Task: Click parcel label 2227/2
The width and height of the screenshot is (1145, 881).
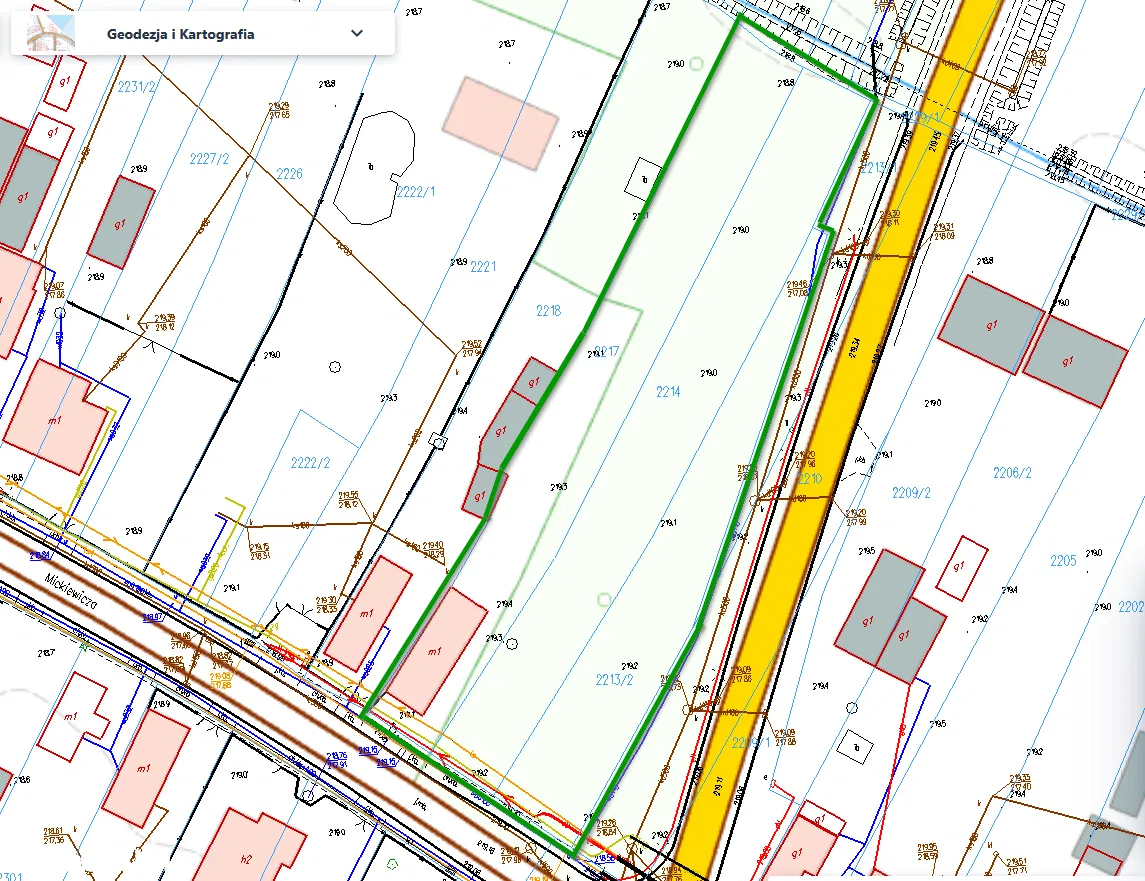Action: [210, 159]
